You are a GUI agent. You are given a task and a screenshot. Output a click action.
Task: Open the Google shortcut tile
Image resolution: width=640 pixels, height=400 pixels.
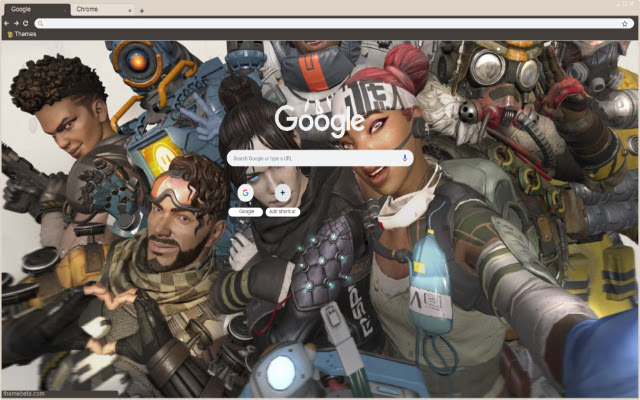(245, 193)
